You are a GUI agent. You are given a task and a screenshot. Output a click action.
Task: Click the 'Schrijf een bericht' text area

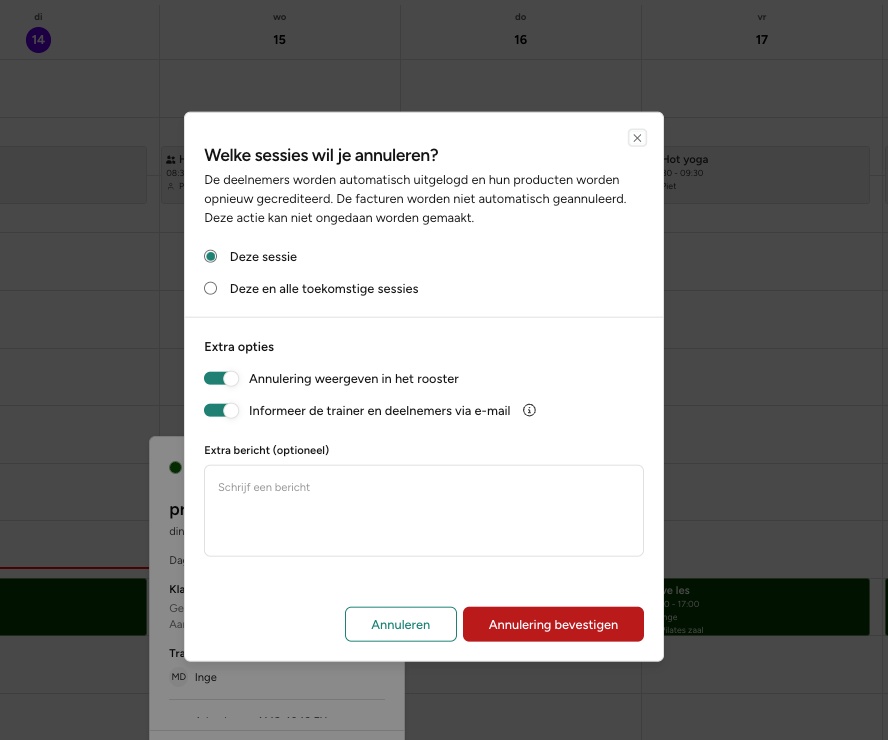pos(423,510)
